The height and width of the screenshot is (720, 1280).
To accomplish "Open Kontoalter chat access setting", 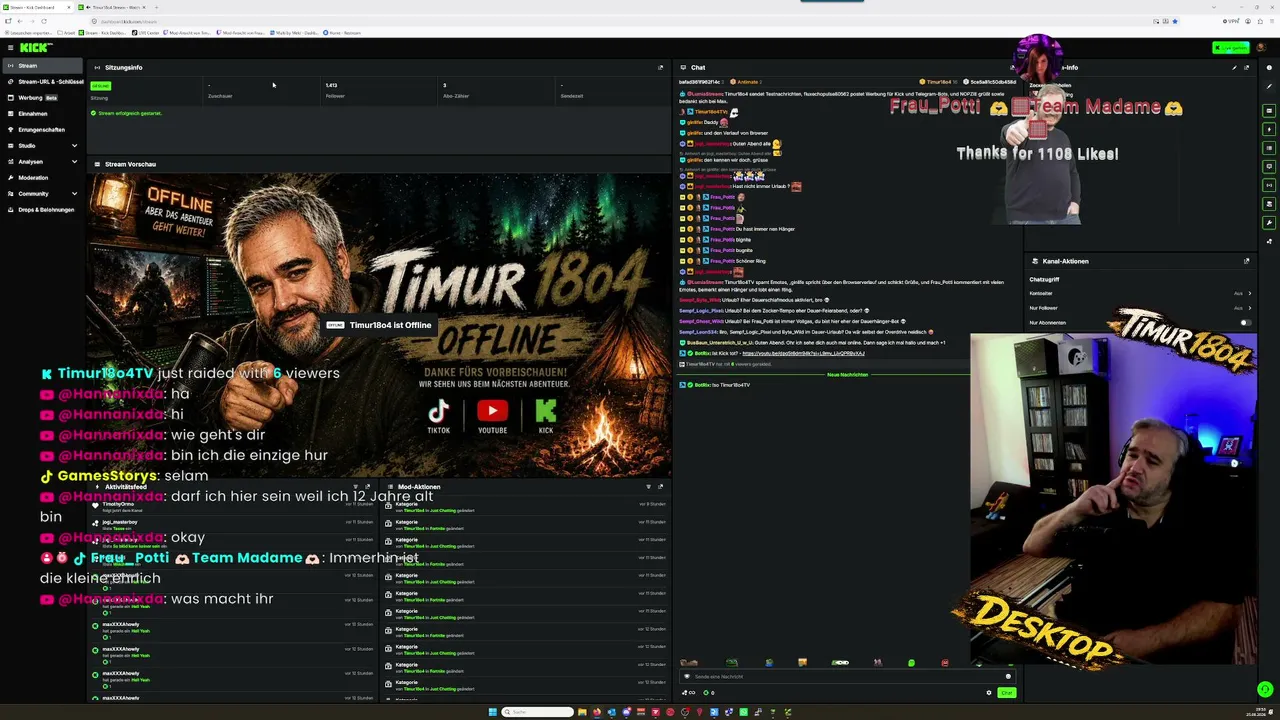I will point(1140,294).
